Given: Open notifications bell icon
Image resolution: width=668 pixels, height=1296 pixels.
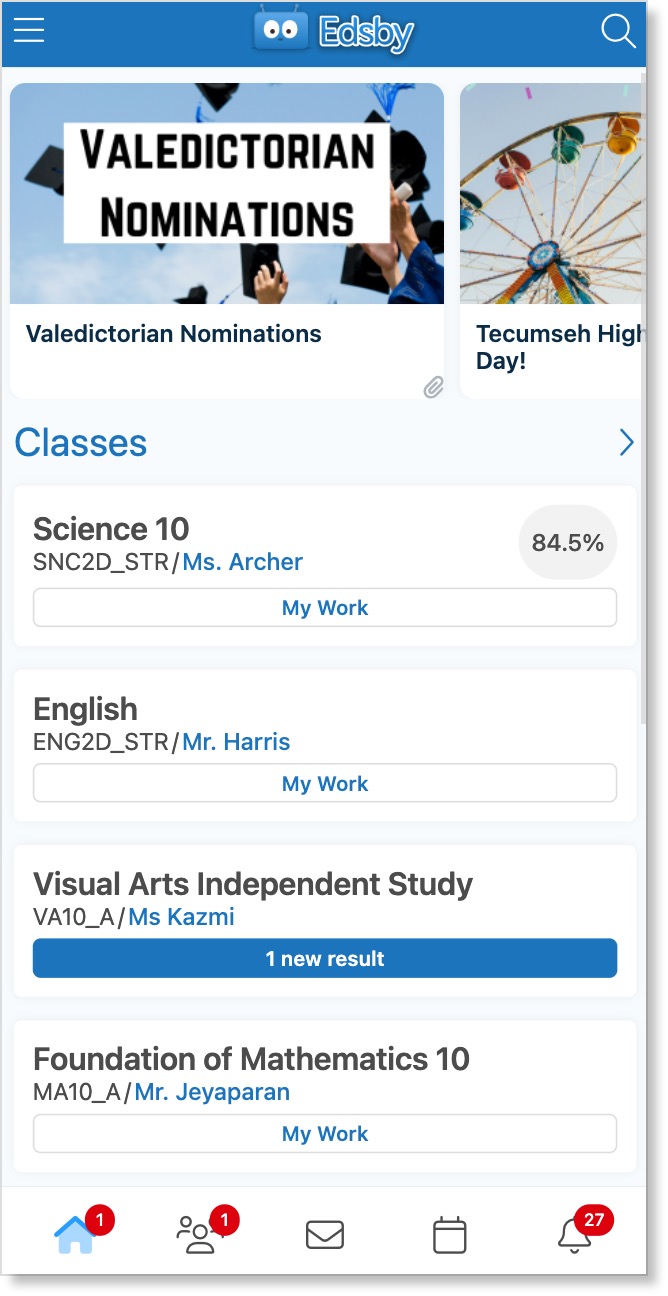Looking at the screenshot, I should coord(574,1236).
